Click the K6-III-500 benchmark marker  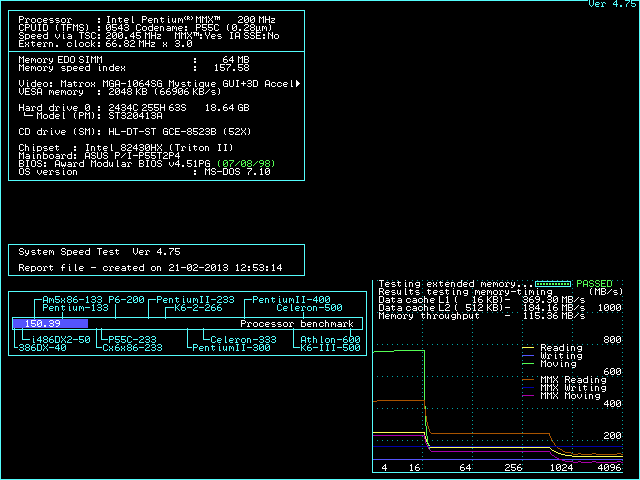330,348
